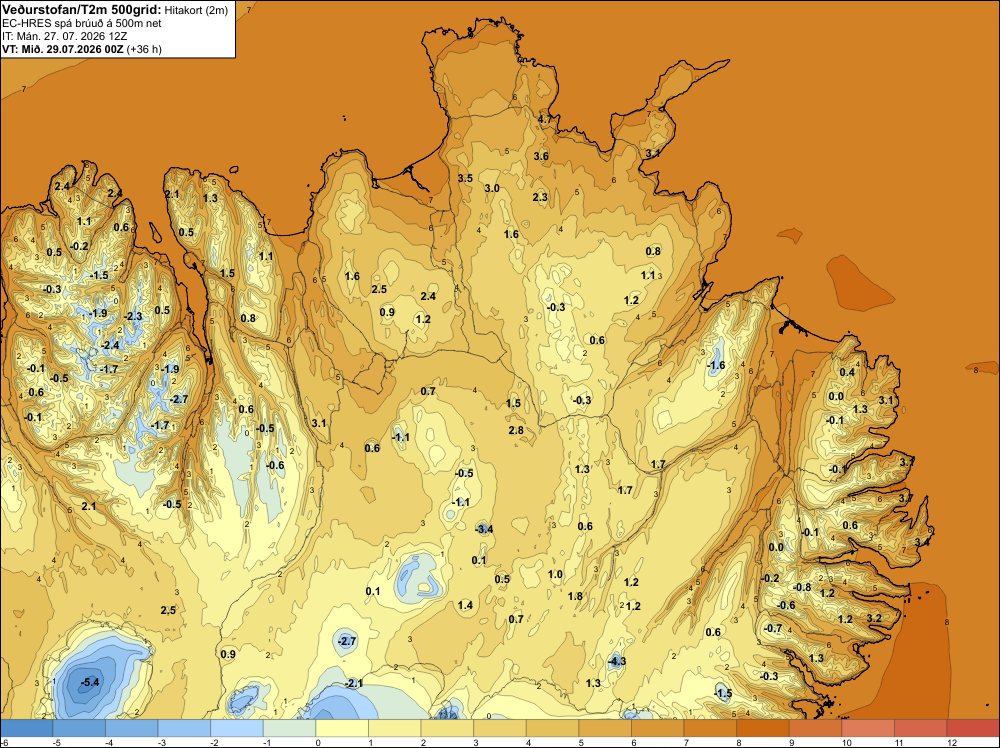Click the -0.8 temperature value
Image resolution: width=1000 pixels, height=748 pixels.
tap(802, 587)
